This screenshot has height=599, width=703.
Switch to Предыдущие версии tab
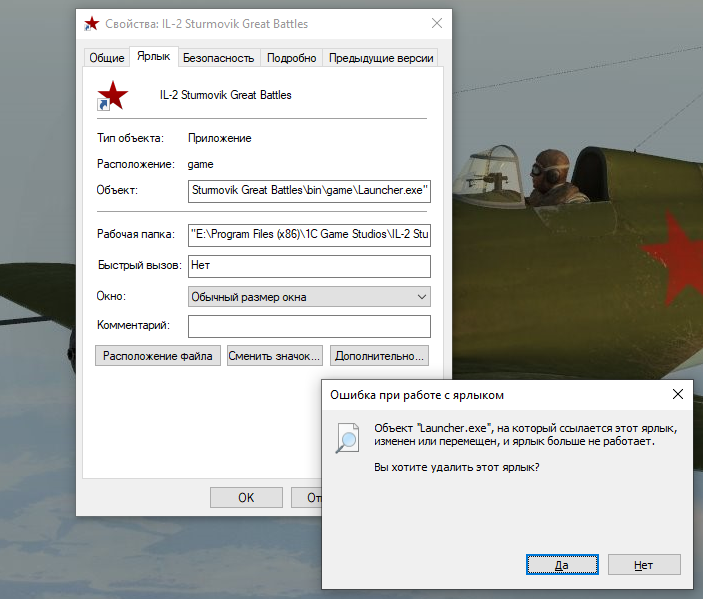381,58
